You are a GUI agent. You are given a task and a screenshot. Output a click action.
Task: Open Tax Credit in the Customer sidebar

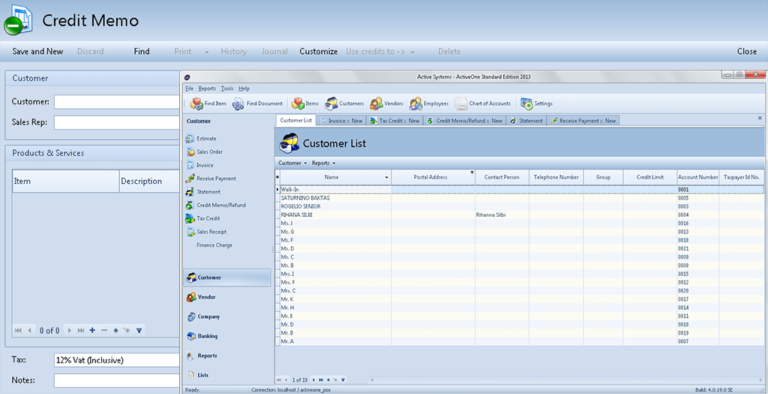point(203,218)
